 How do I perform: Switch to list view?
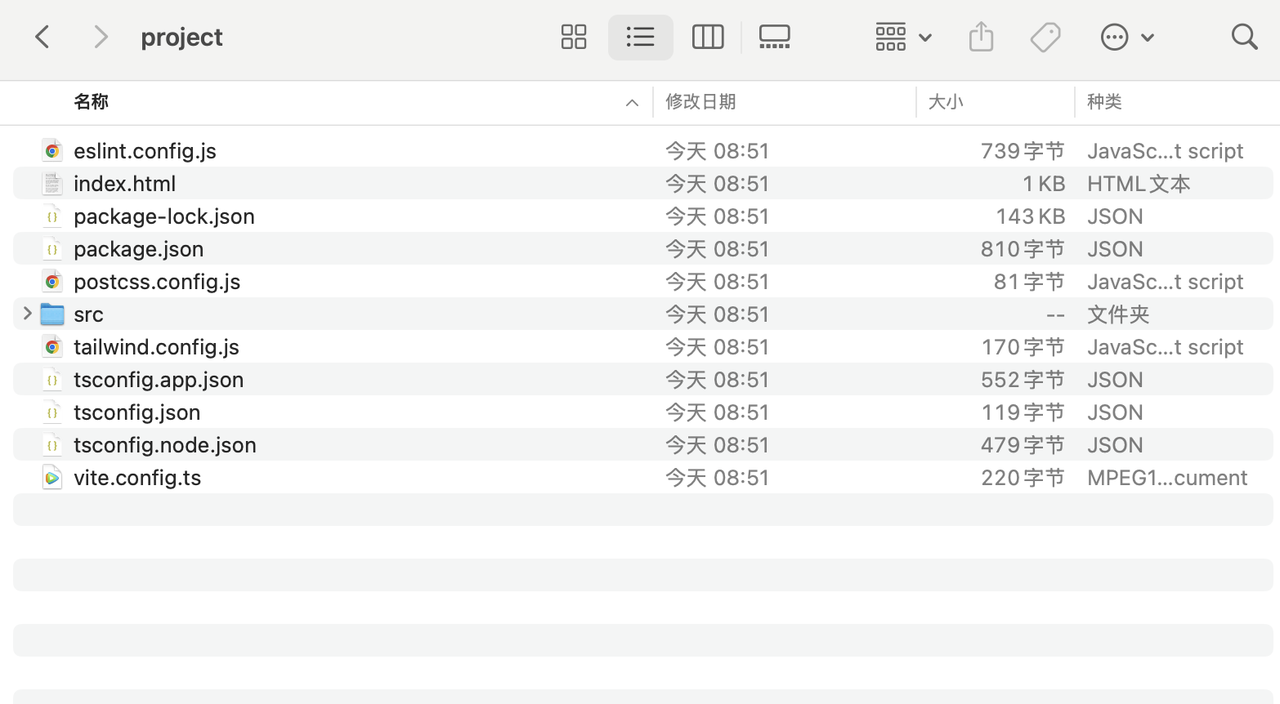tap(640, 38)
